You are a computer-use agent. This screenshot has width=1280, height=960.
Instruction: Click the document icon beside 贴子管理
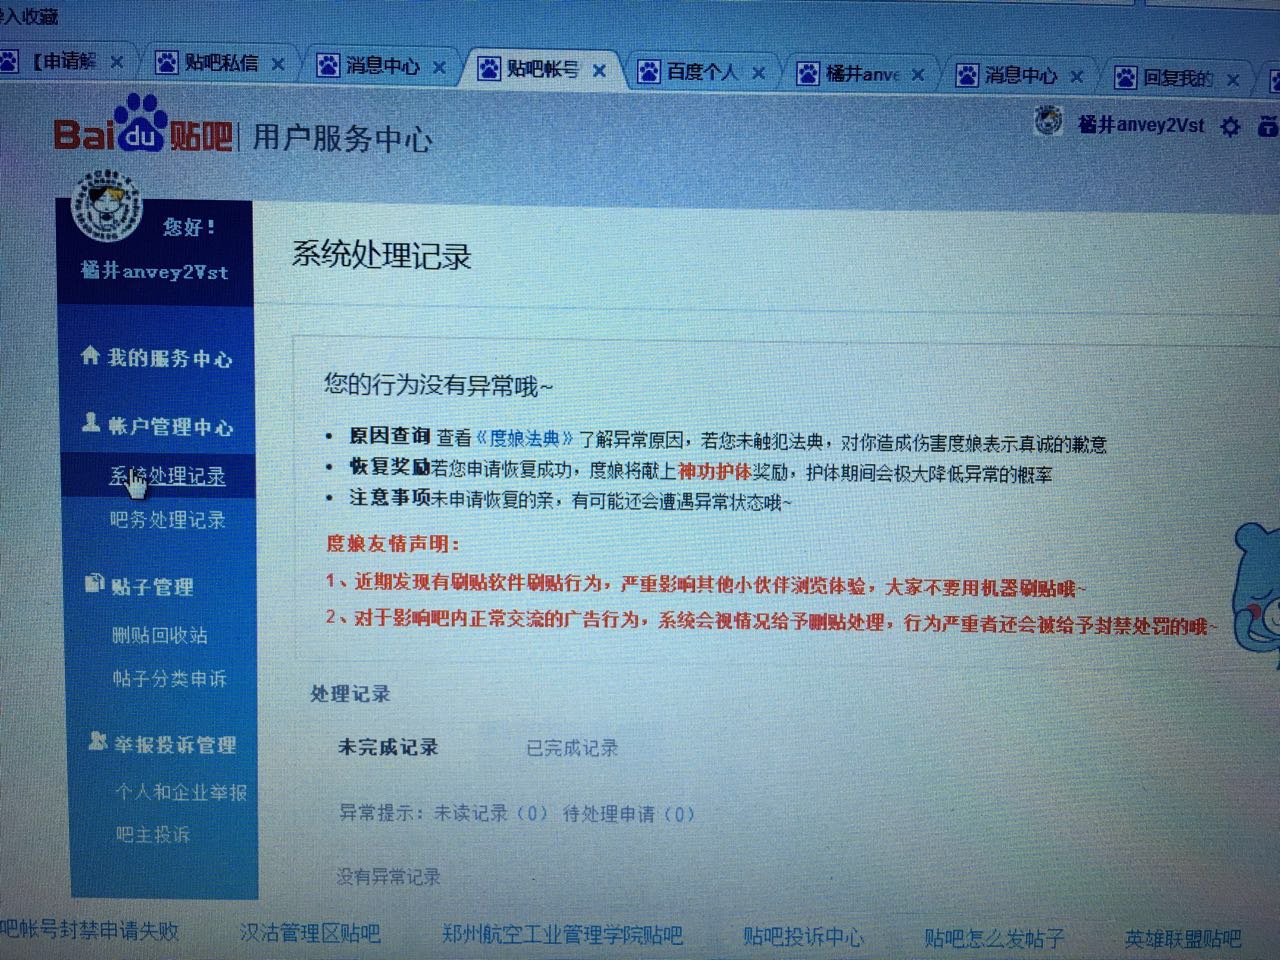click(94, 584)
